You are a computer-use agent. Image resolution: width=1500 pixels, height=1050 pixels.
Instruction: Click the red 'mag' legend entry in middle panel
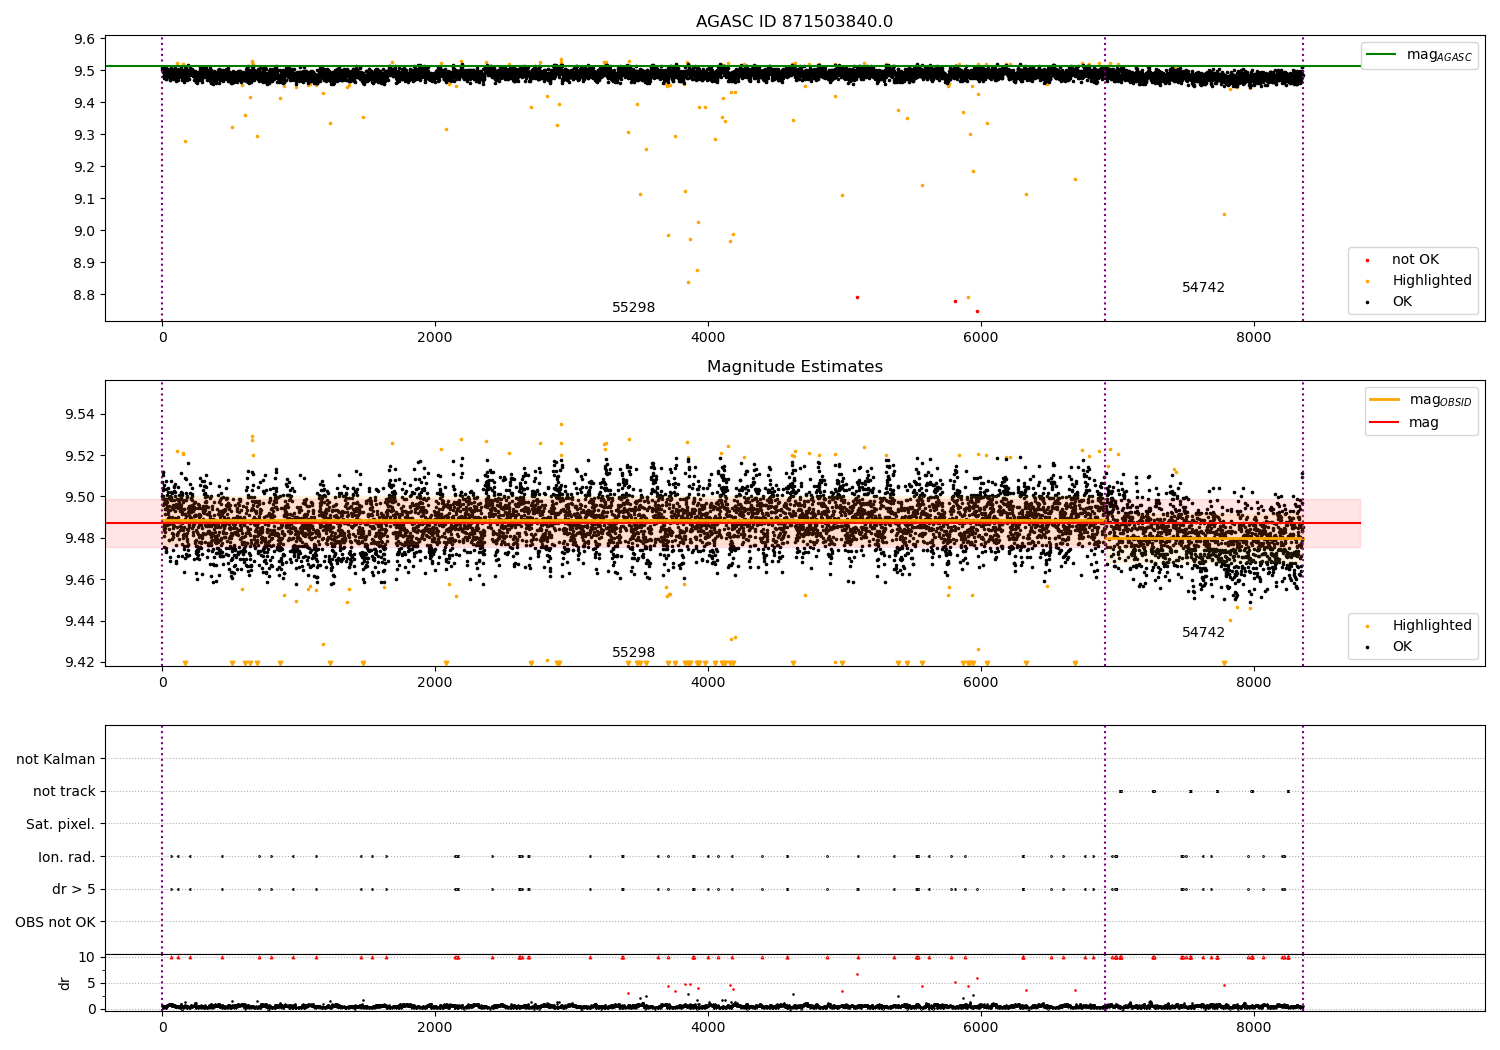pos(1405,423)
